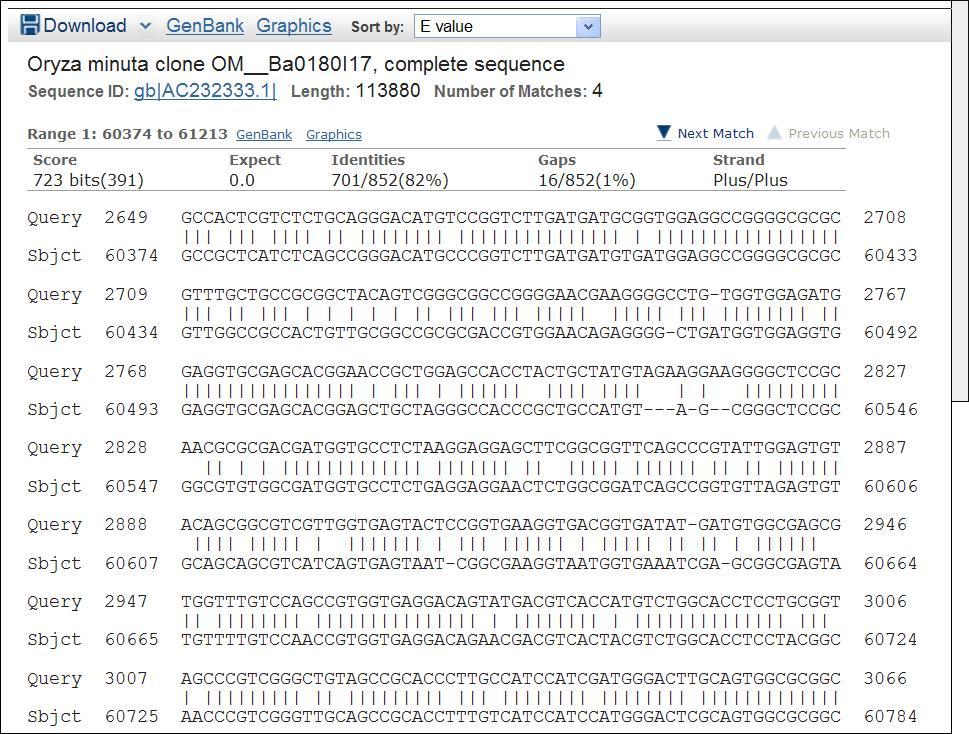The image size is (969, 734).
Task: Click the Gaps value 16/852(1%)
Action: click(x=587, y=180)
